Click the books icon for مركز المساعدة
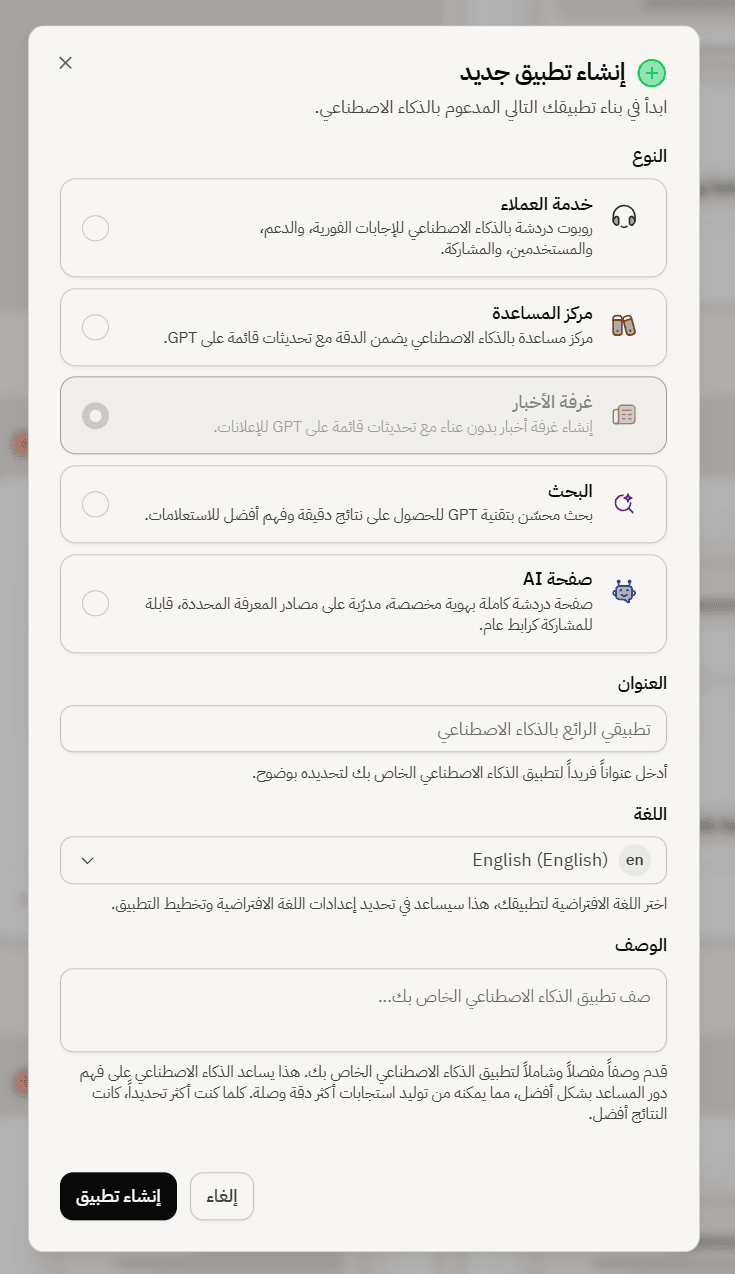Screen dimensions: 735x1274 [624, 326]
